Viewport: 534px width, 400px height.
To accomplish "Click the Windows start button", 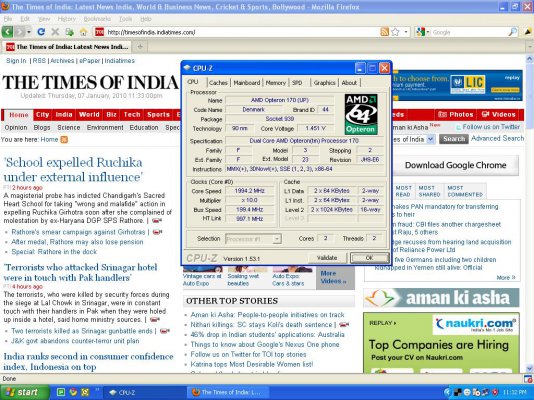I will 25,392.
